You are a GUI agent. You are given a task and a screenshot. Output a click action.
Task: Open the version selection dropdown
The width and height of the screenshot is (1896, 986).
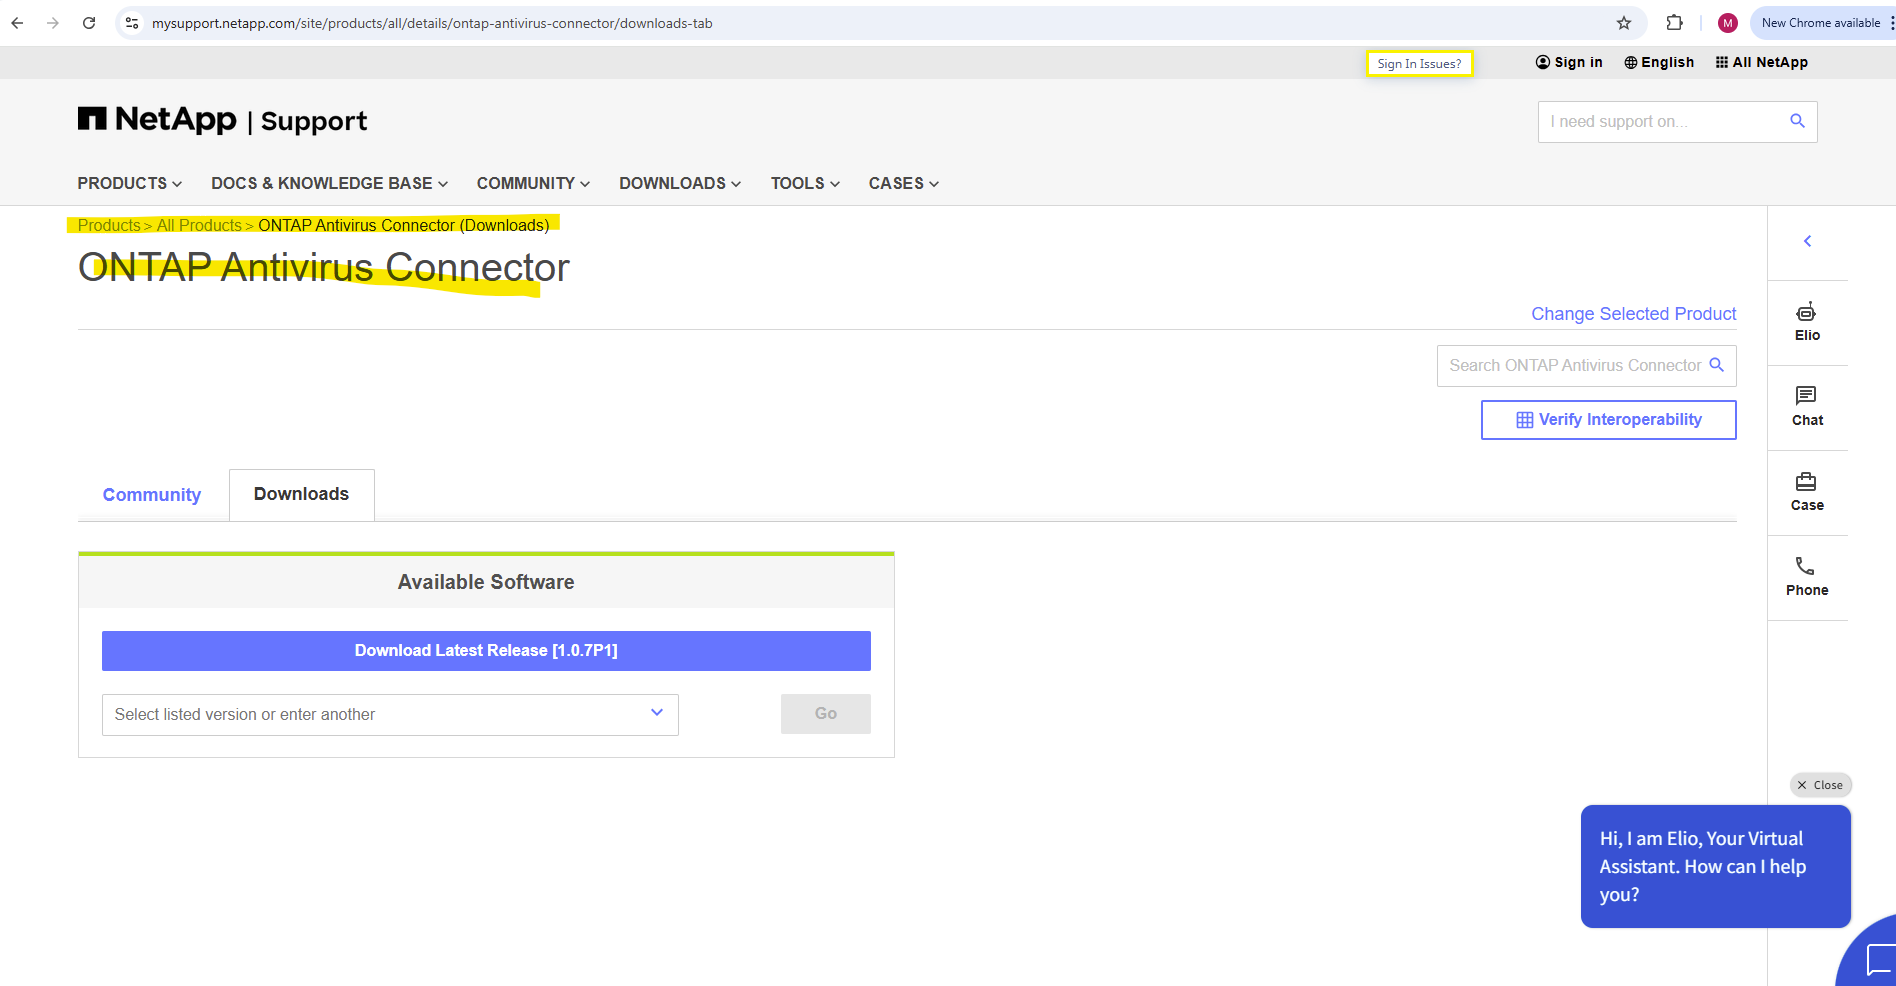[x=390, y=715]
